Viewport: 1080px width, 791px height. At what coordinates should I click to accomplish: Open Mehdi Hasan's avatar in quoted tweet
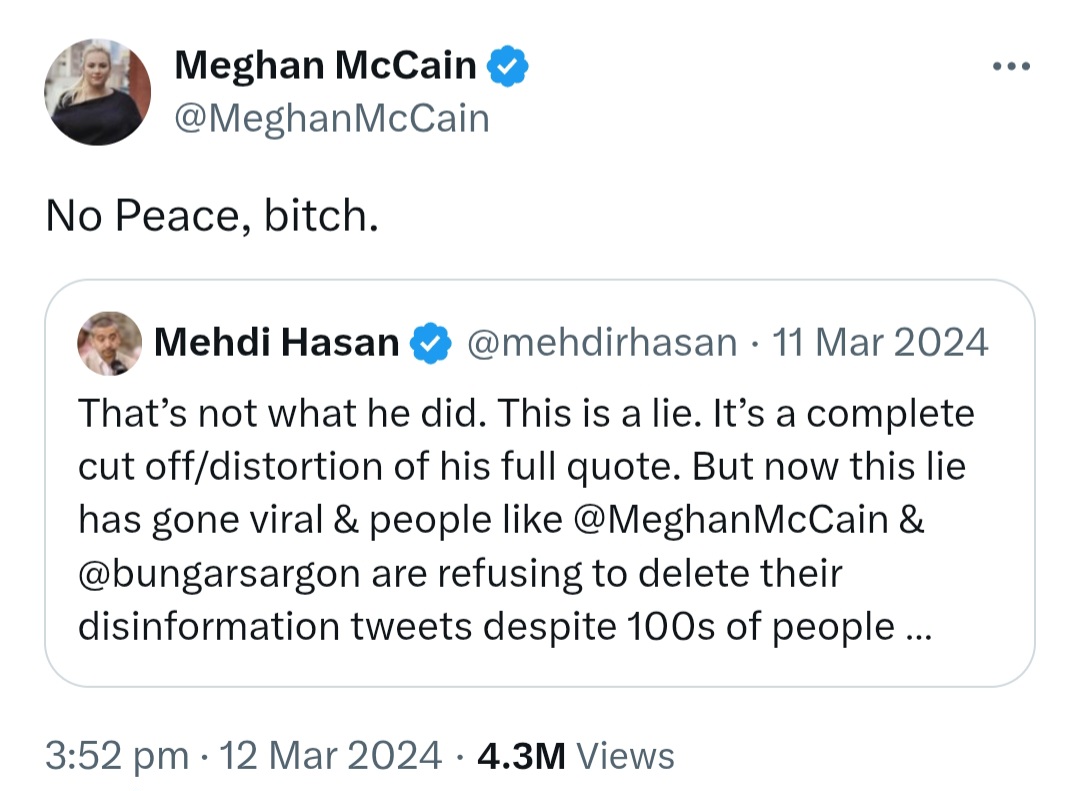click(110, 343)
